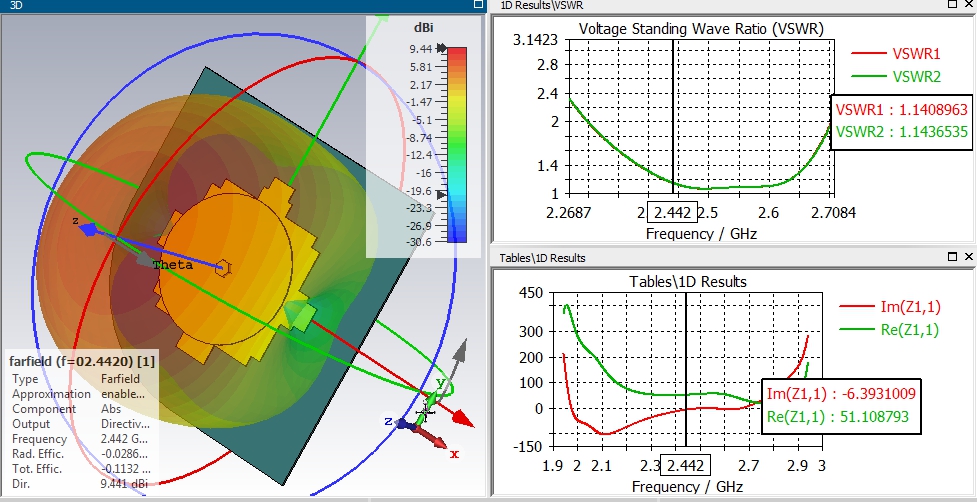Click the upper arrow marker on the dBi color ramp
Viewport: 977px width, 502px height.
coord(442,48)
